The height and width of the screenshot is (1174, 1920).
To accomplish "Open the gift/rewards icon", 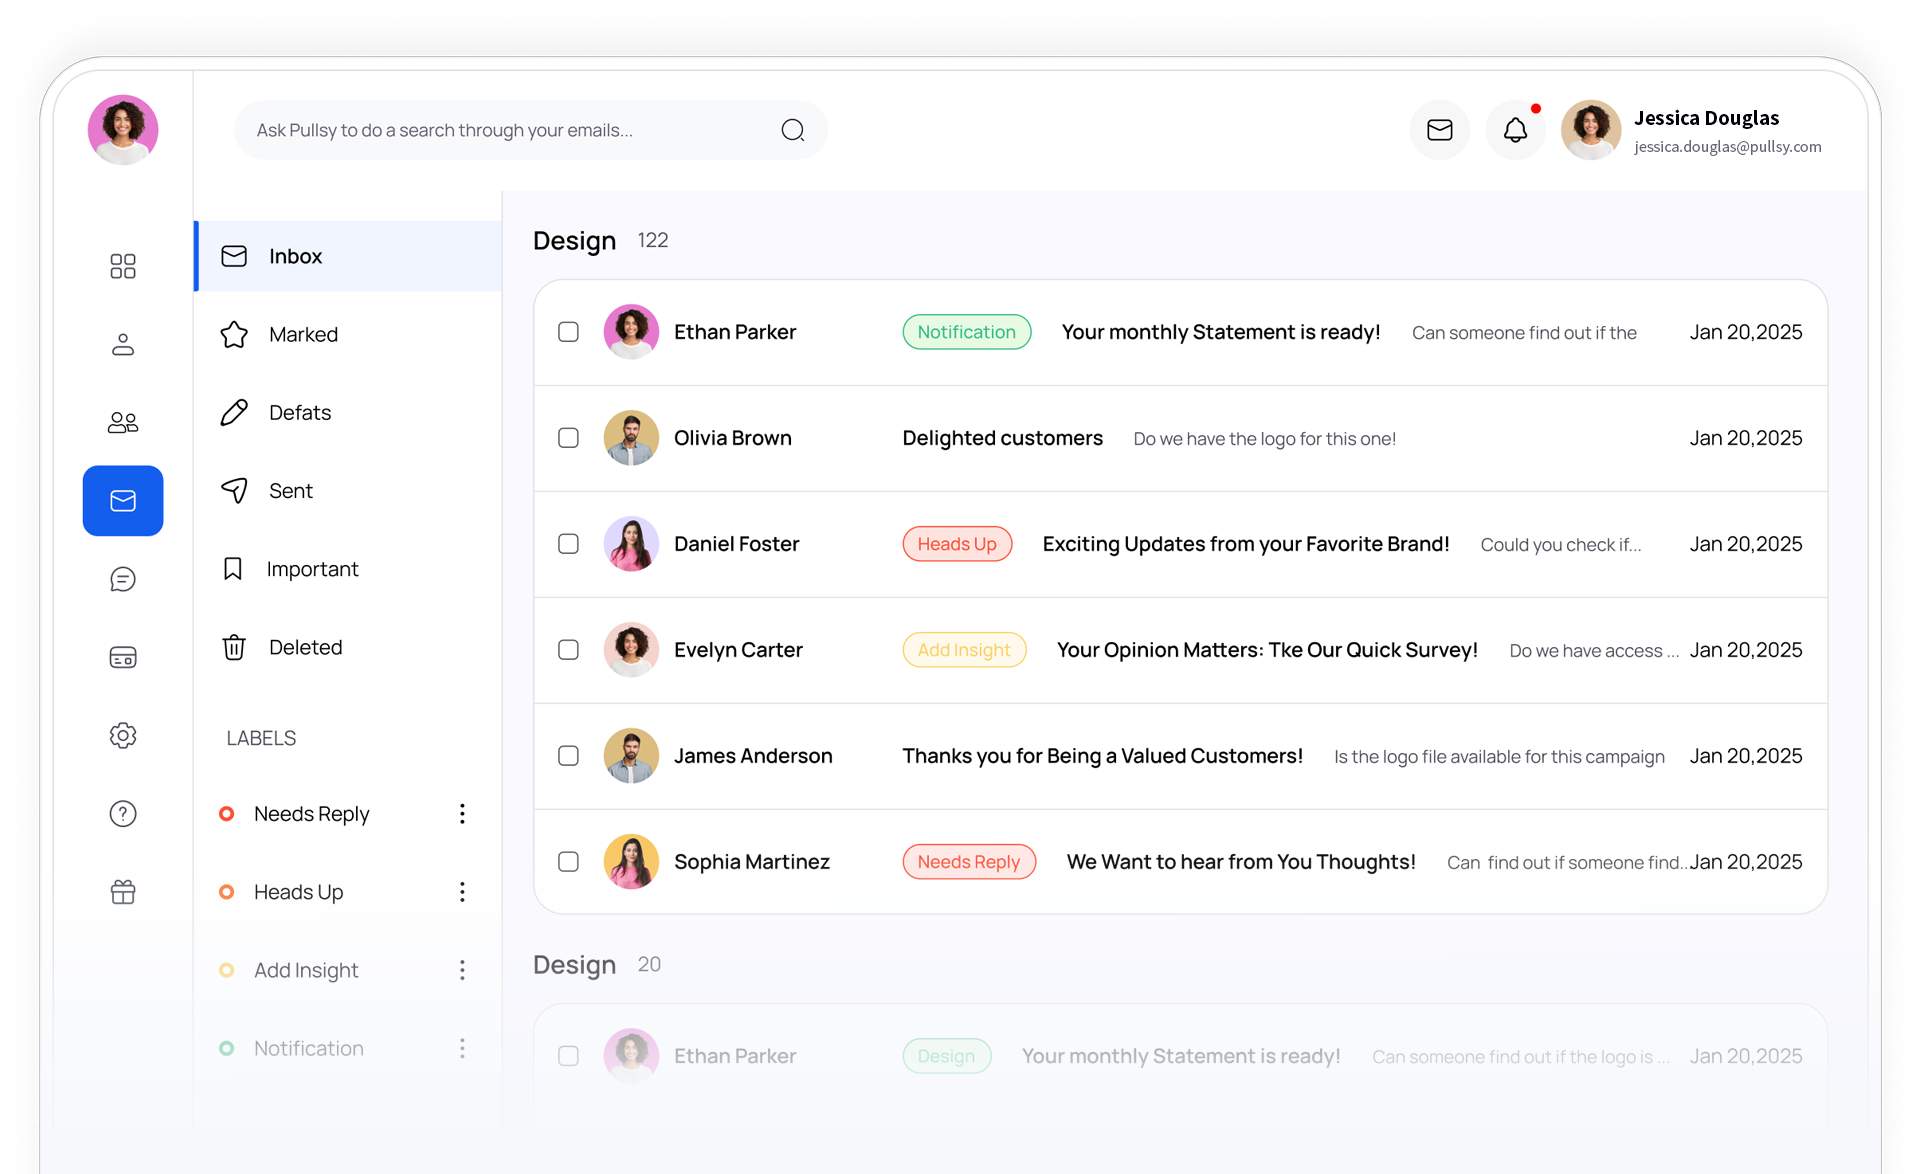I will 122,892.
